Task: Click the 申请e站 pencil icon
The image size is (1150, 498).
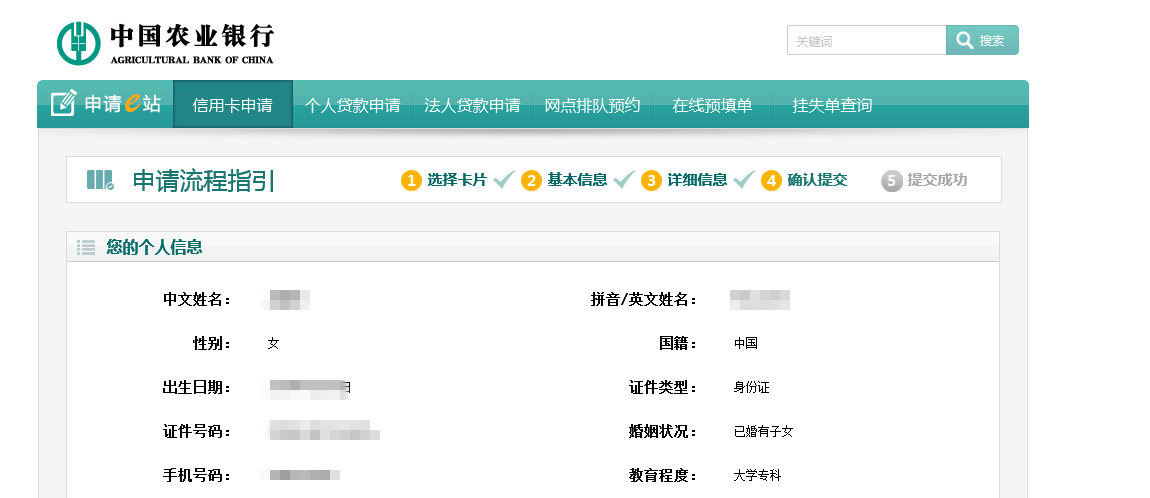Action: pos(64,104)
